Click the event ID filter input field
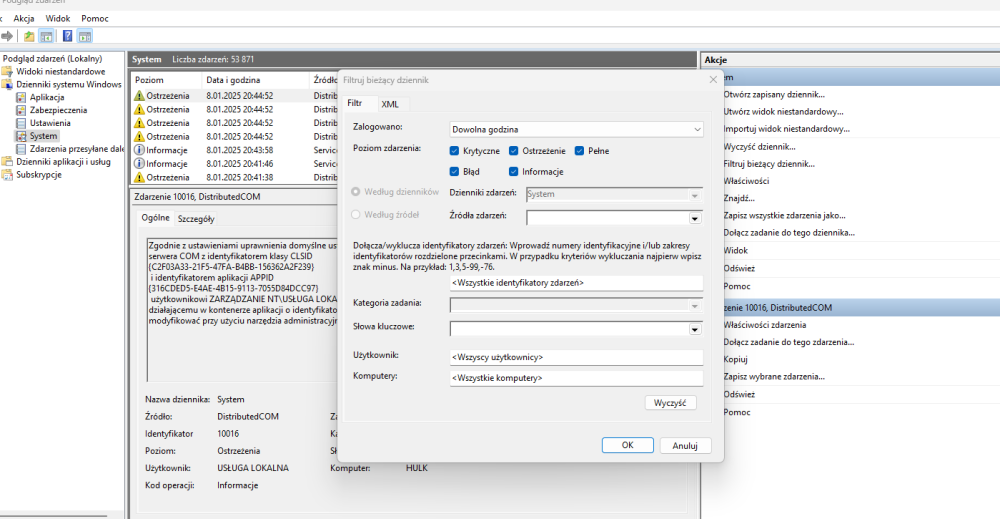1000x519 pixels. coord(575,283)
